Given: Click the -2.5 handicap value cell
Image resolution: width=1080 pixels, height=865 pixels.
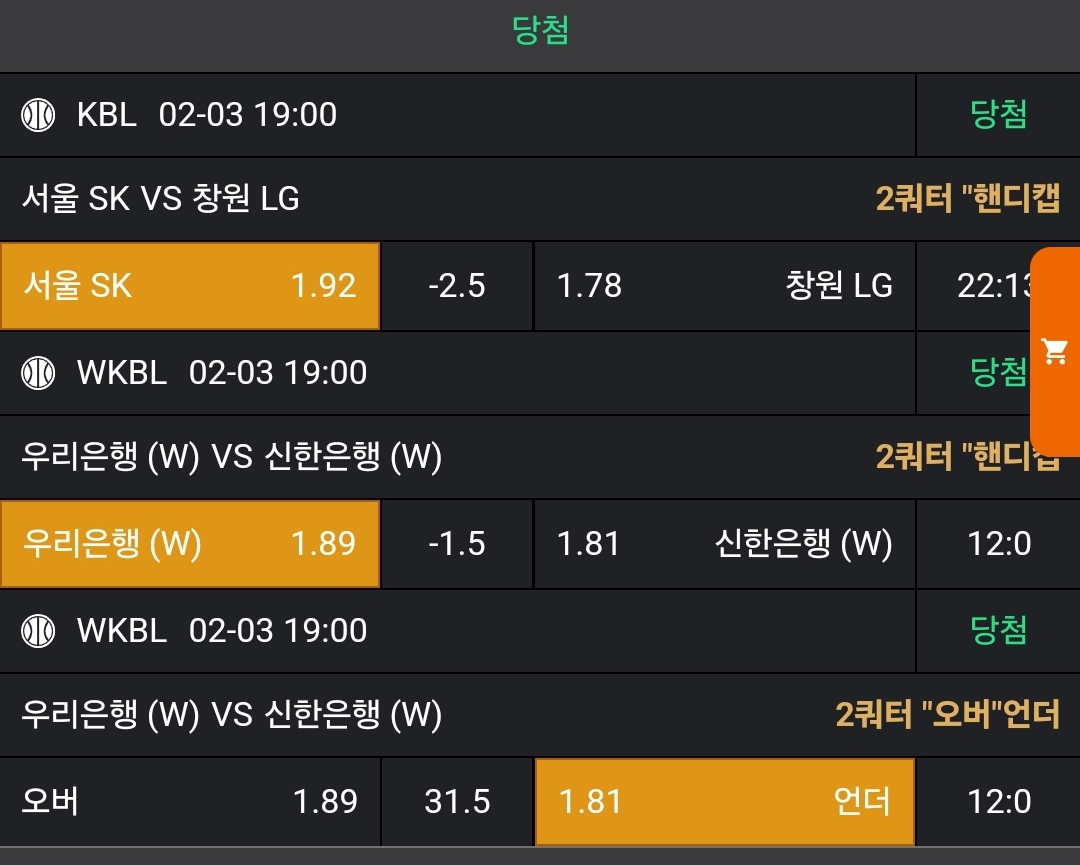Looking at the screenshot, I should point(457,286).
